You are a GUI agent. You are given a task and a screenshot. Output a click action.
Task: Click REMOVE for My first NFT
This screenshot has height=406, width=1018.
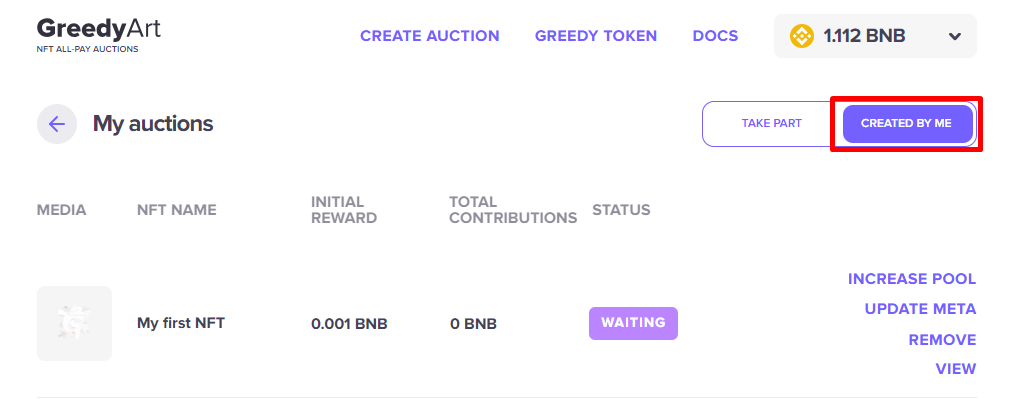click(x=942, y=340)
